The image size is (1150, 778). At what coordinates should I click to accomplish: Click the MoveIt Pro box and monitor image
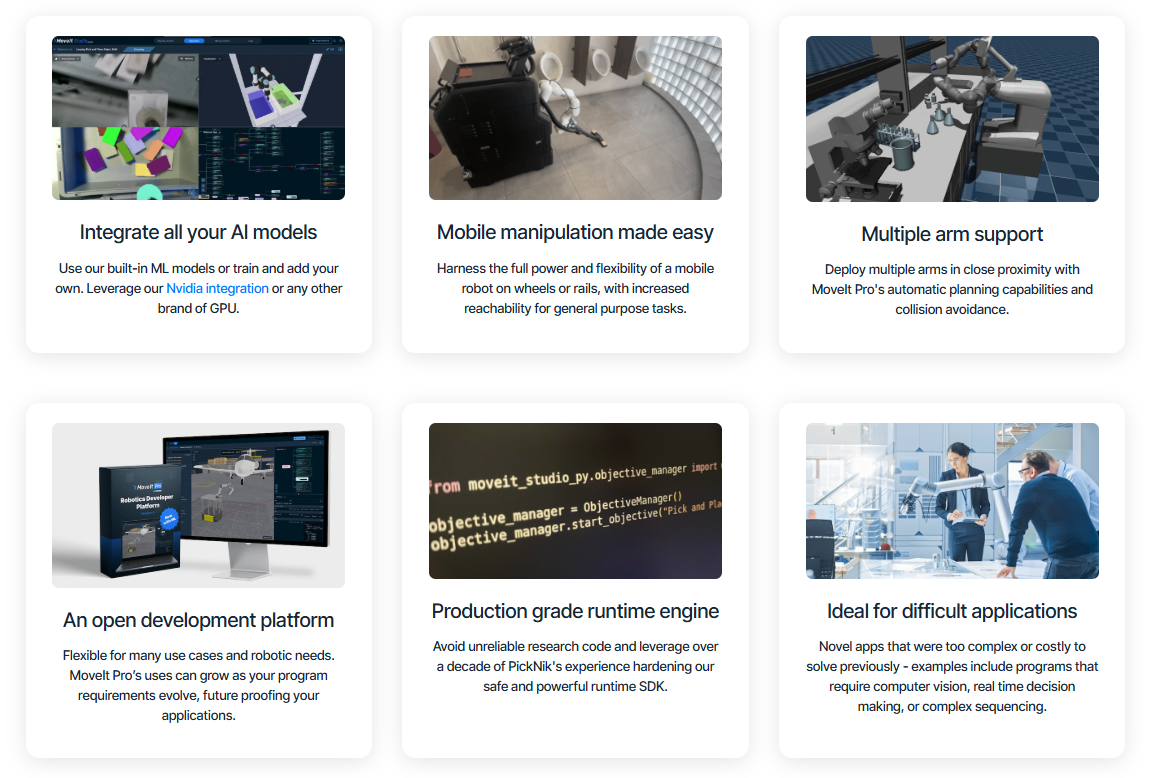point(198,505)
